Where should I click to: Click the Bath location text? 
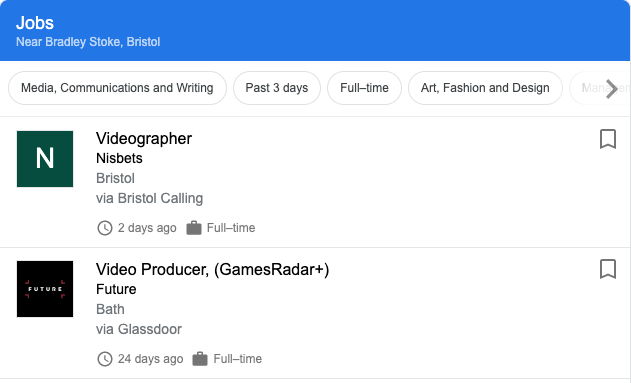point(110,309)
